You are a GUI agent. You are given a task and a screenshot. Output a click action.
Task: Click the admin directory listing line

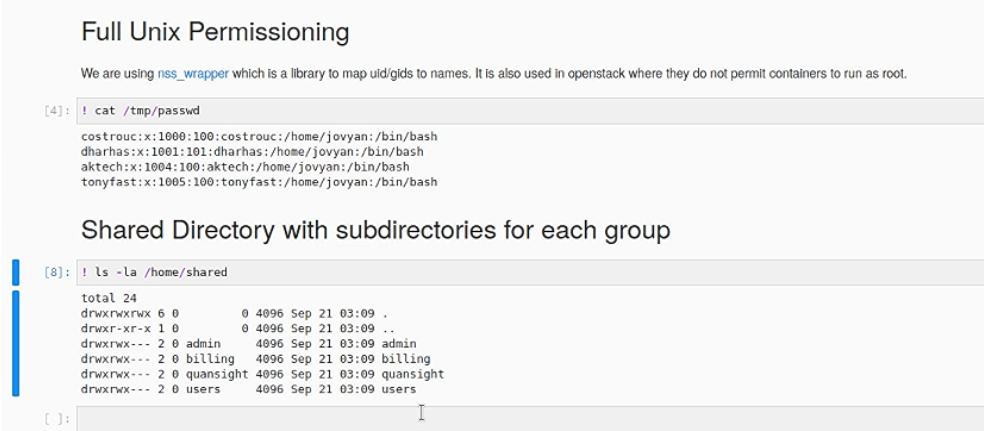coord(248,343)
